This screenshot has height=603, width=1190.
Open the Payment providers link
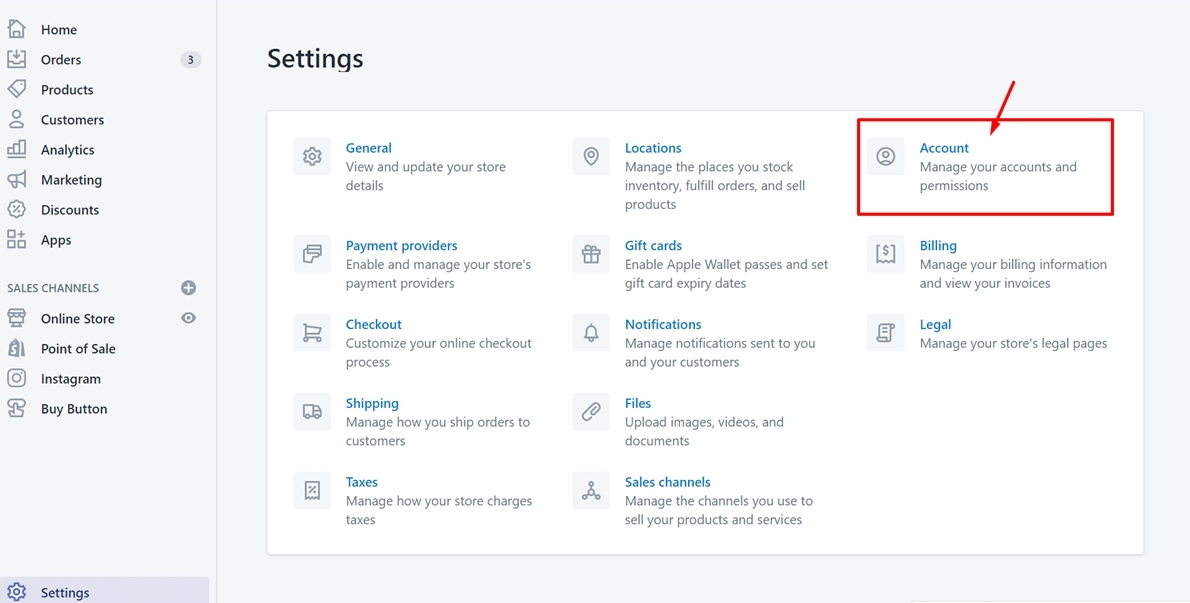(x=401, y=246)
